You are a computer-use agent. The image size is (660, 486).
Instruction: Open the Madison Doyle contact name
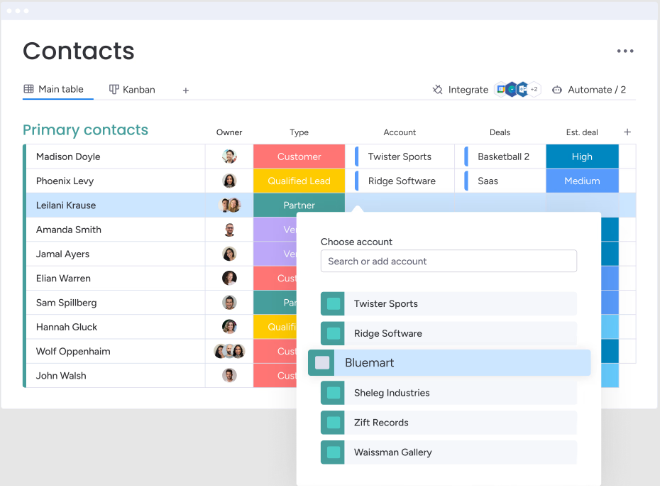point(68,157)
